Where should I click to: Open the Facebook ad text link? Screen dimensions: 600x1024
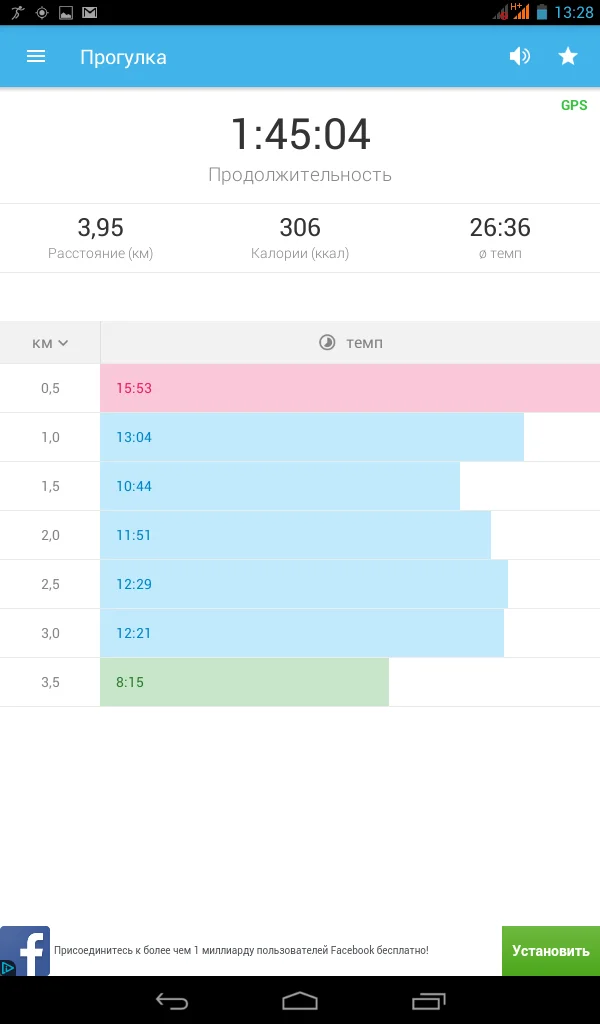tap(241, 950)
